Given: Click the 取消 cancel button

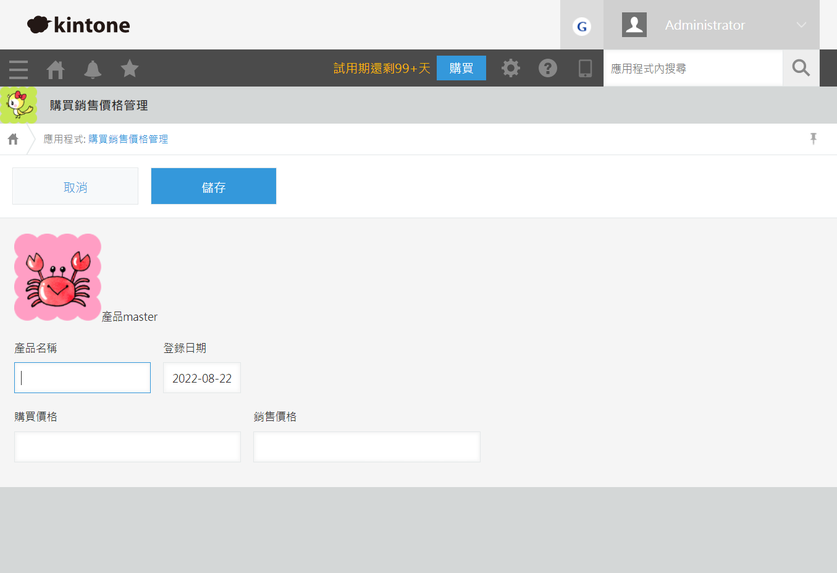Looking at the screenshot, I should [75, 187].
